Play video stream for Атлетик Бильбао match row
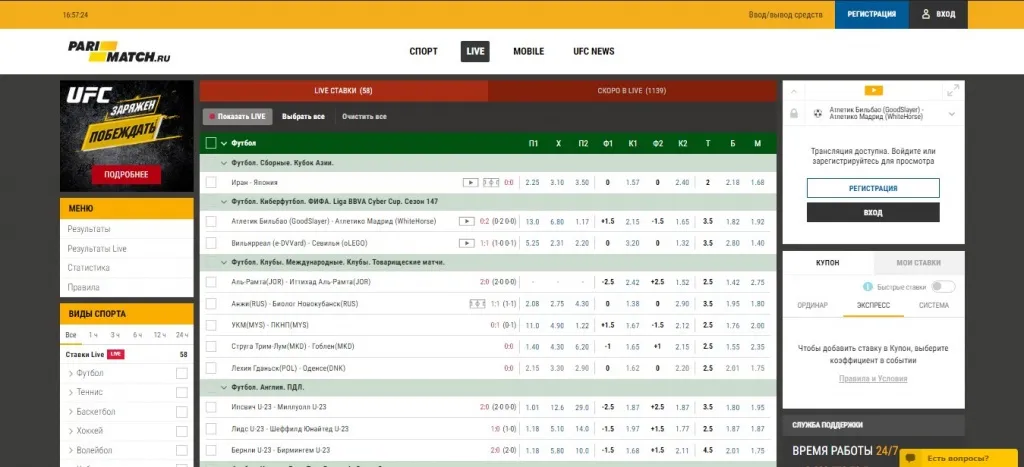The width and height of the screenshot is (1024, 467). 466,221
